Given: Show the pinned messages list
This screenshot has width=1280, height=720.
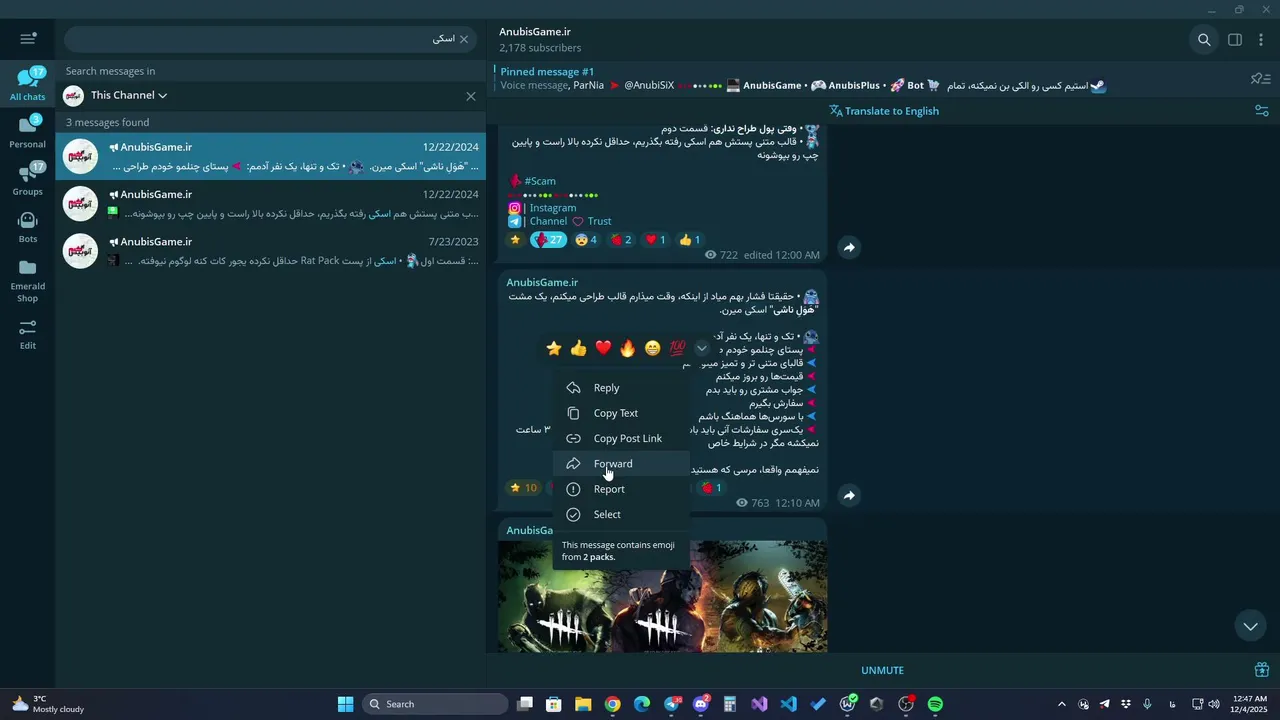Looking at the screenshot, I should [1260, 79].
